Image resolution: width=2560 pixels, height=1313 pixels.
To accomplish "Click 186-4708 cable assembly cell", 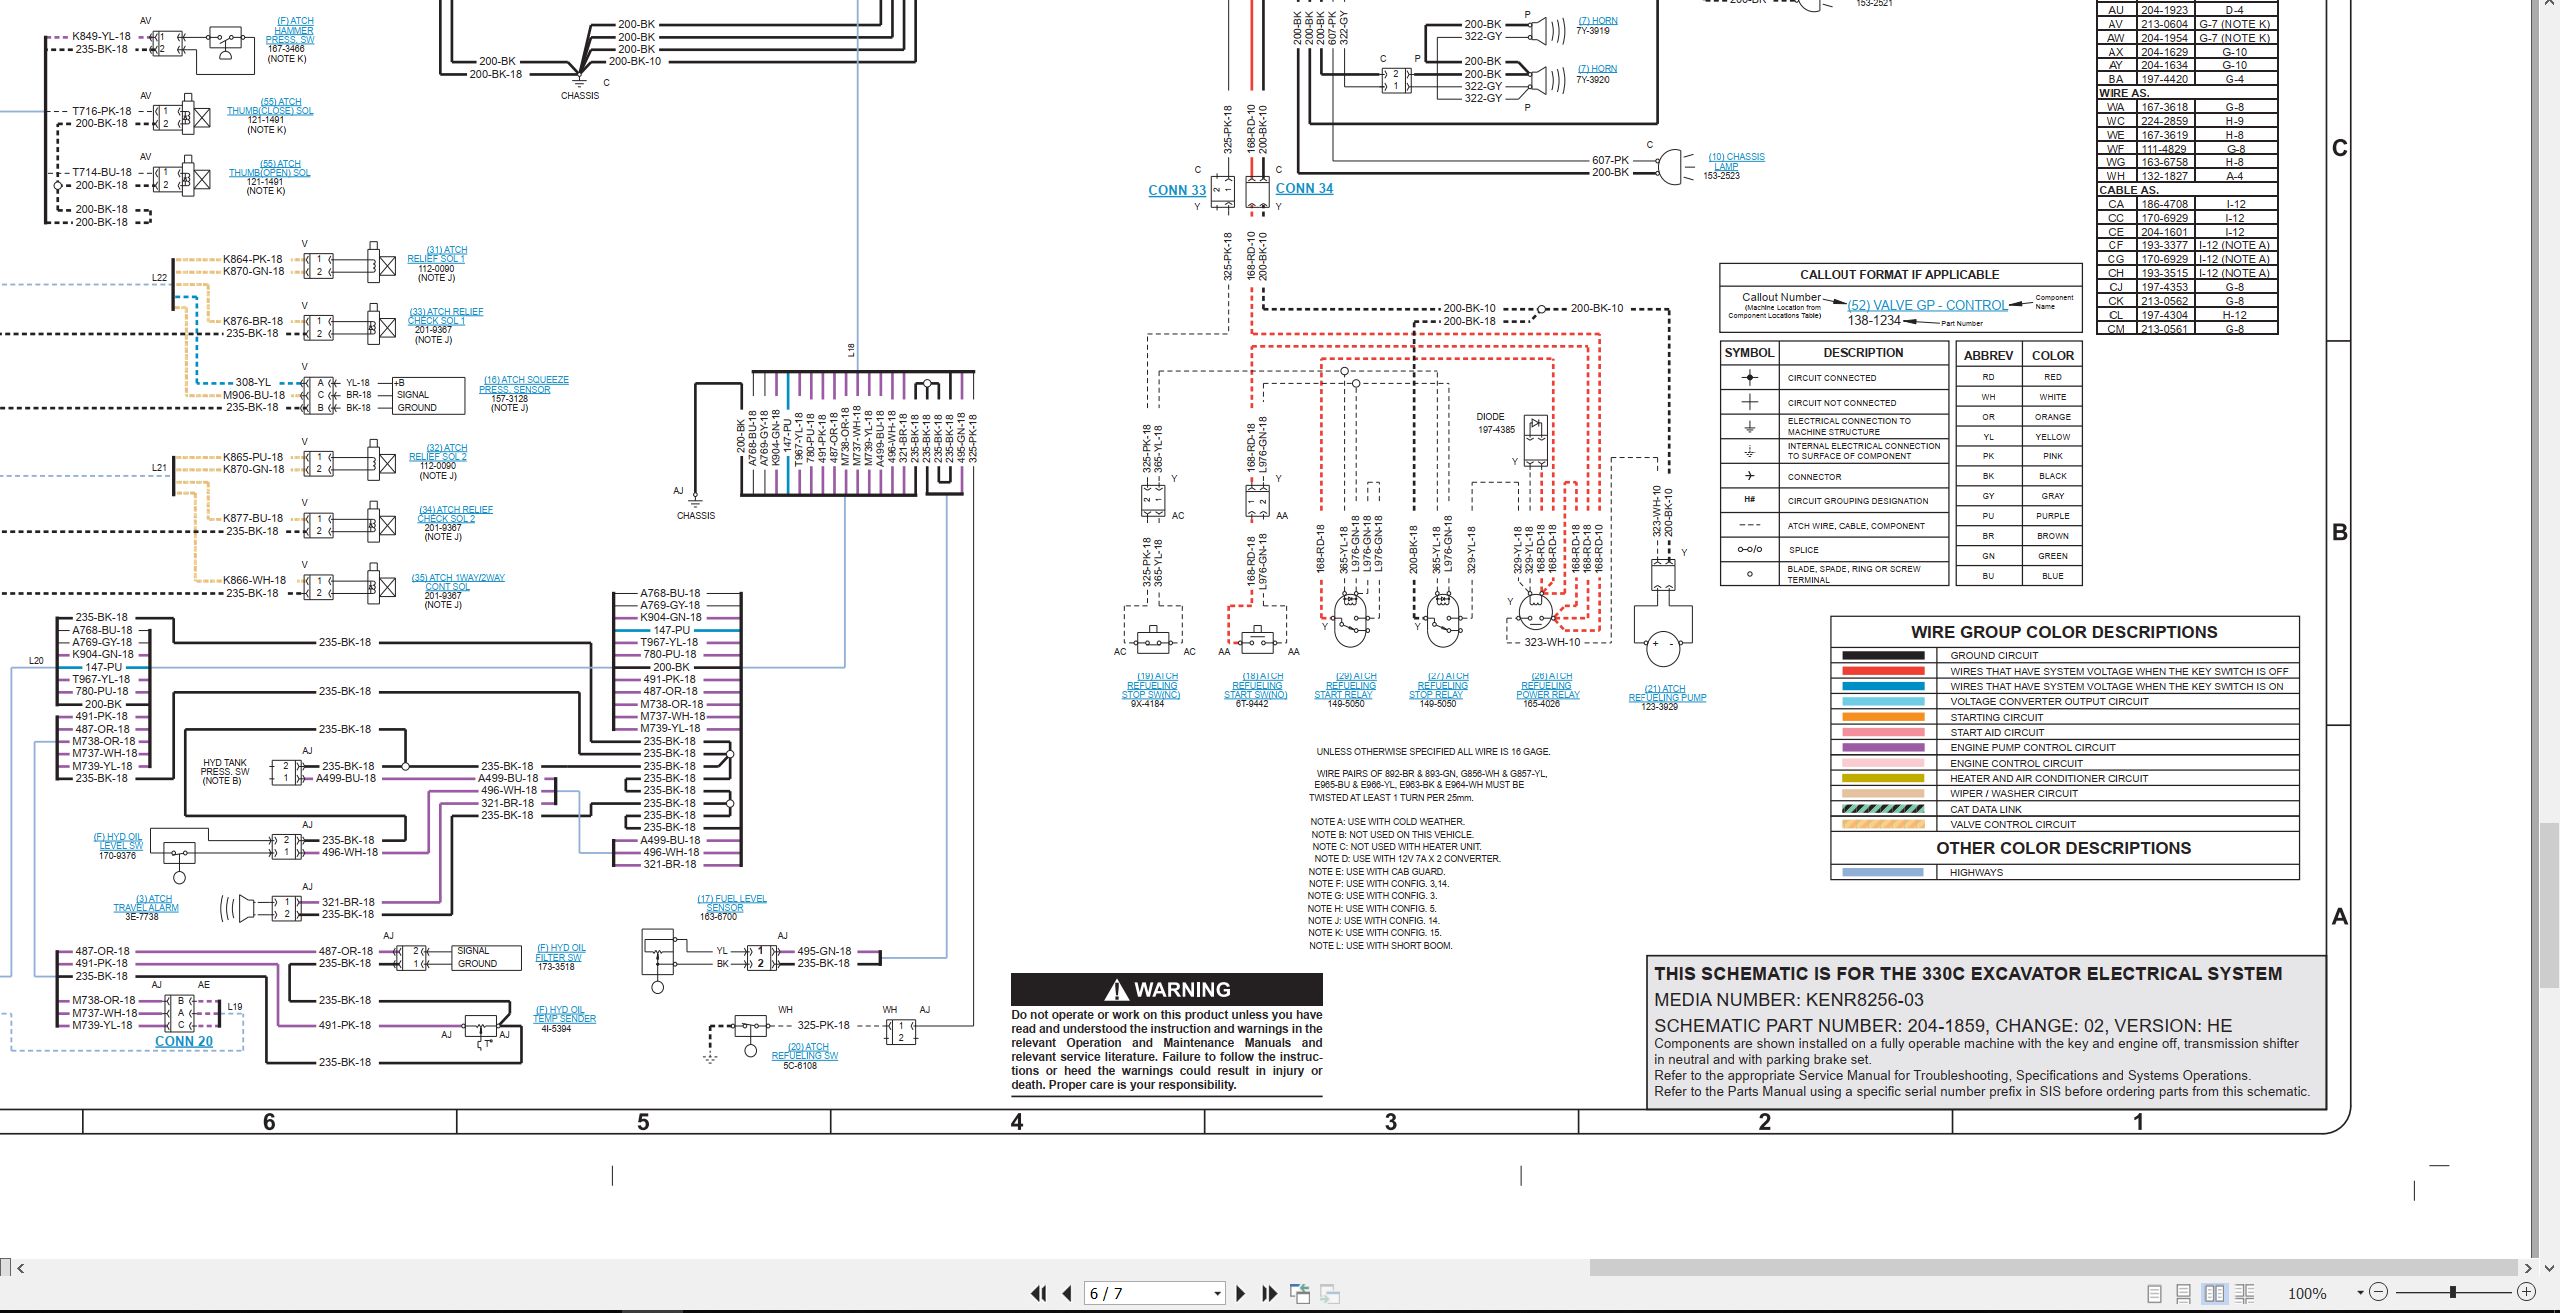I will pos(2164,204).
